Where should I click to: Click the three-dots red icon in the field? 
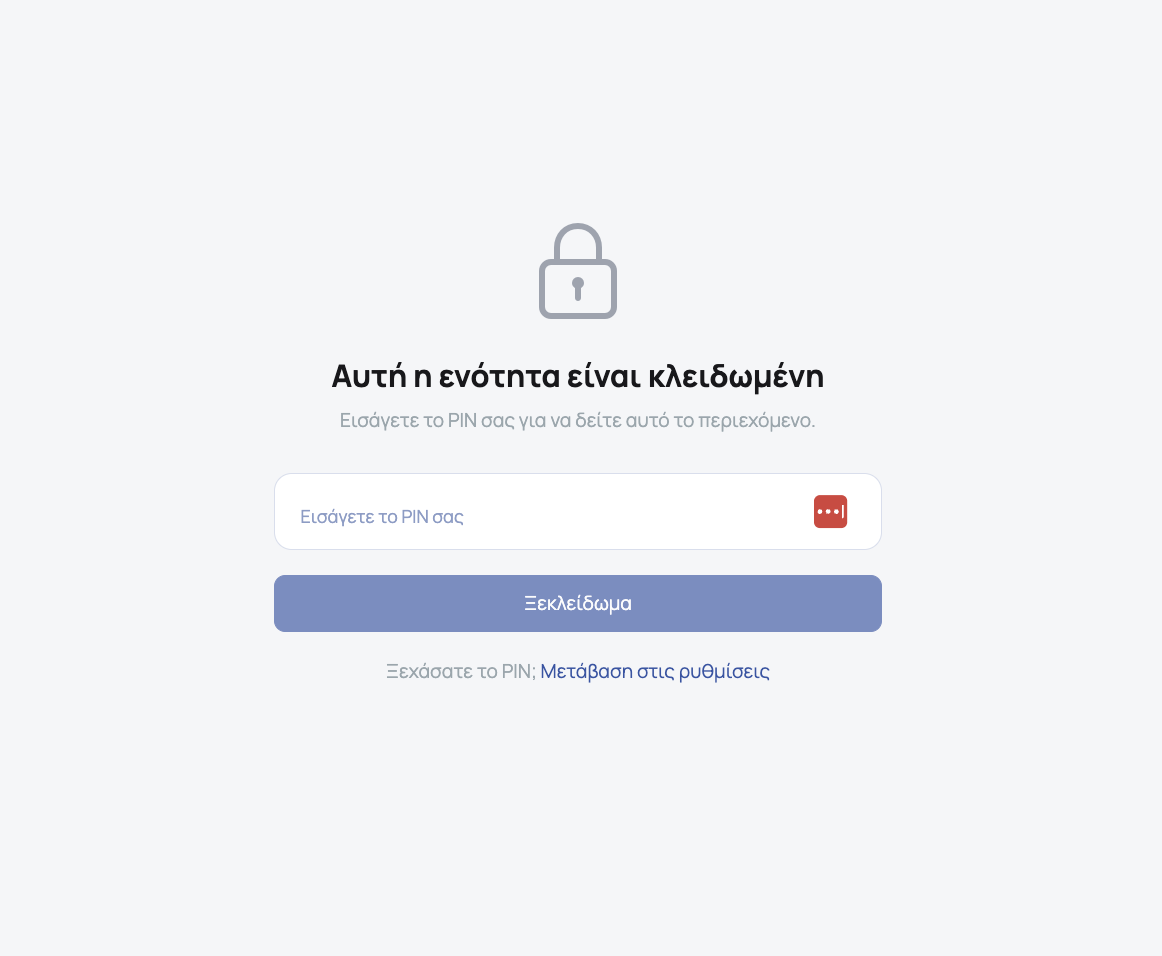click(830, 511)
